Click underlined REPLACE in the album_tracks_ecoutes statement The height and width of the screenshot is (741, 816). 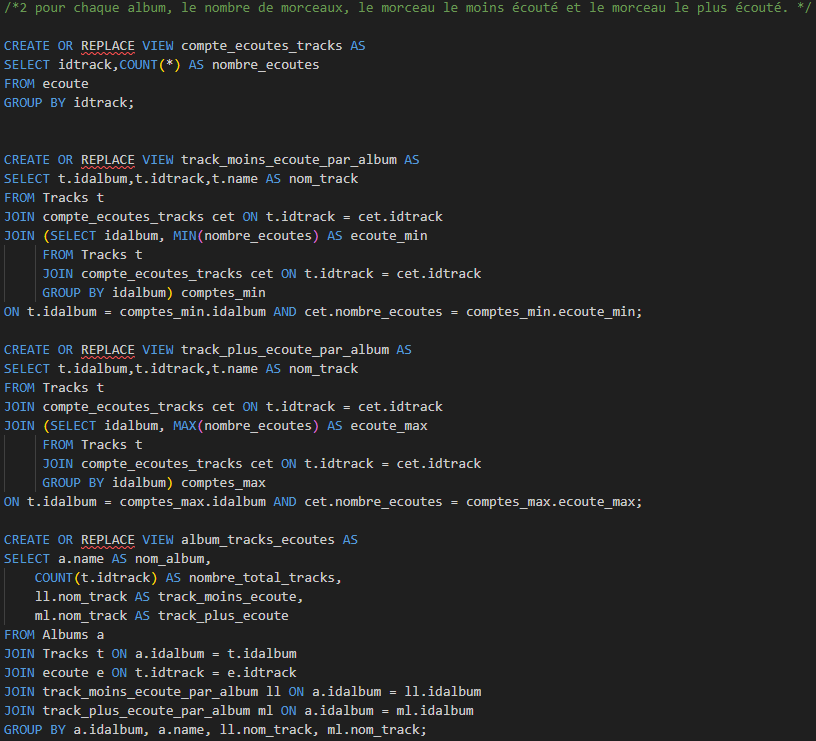(x=107, y=540)
